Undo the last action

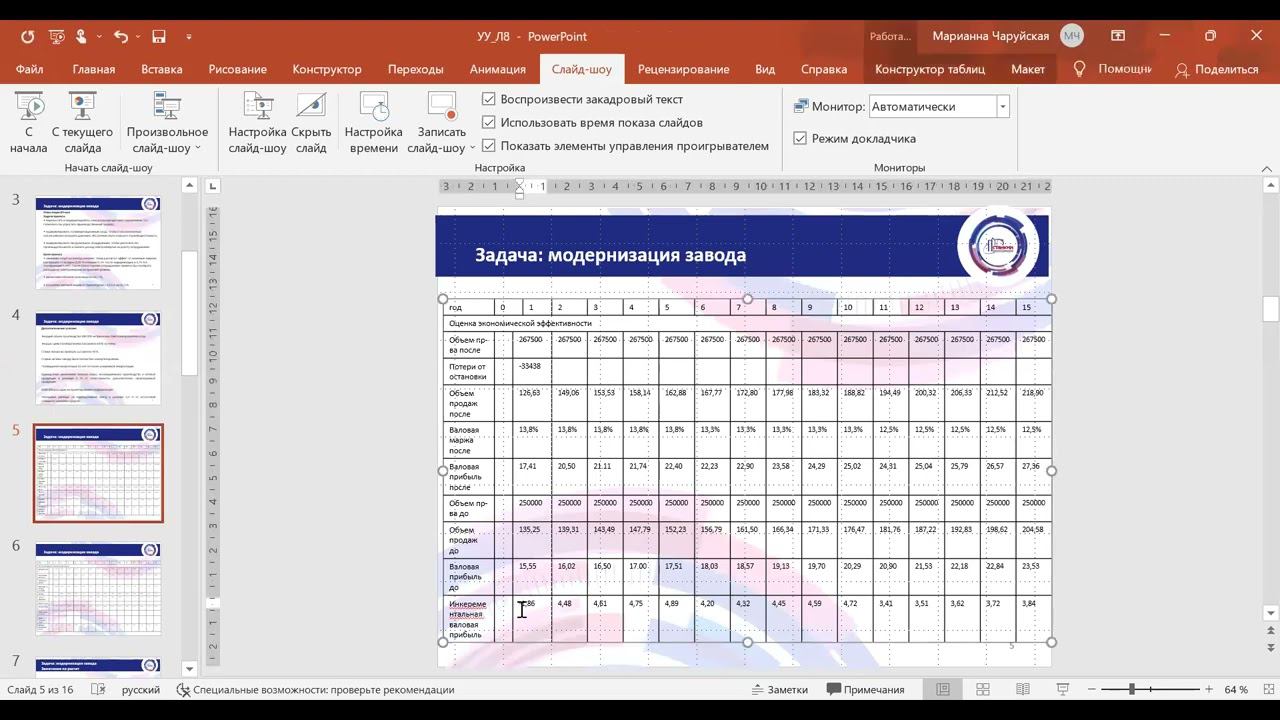pos(120,36)
